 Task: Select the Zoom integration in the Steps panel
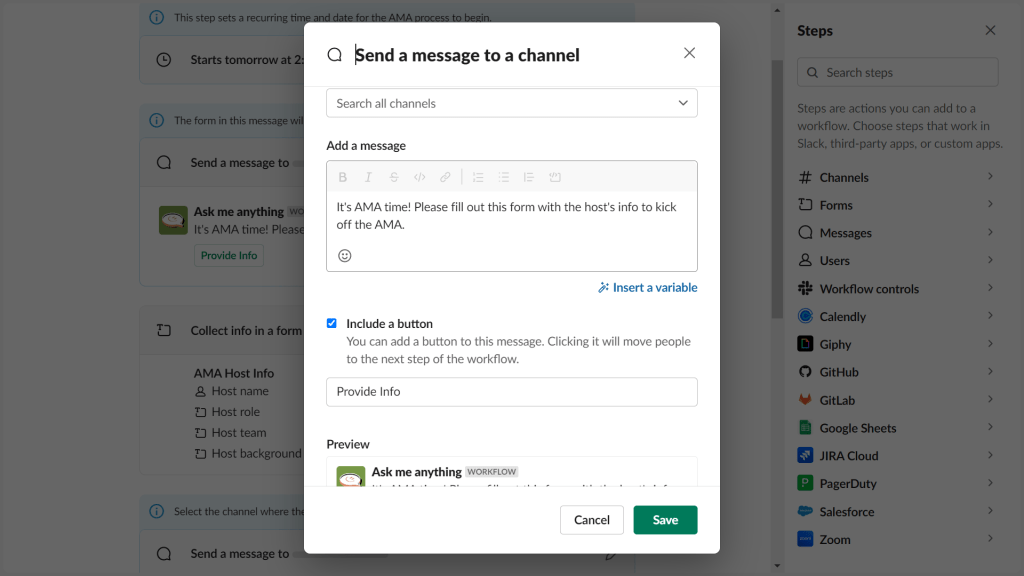tap(897, 539)
